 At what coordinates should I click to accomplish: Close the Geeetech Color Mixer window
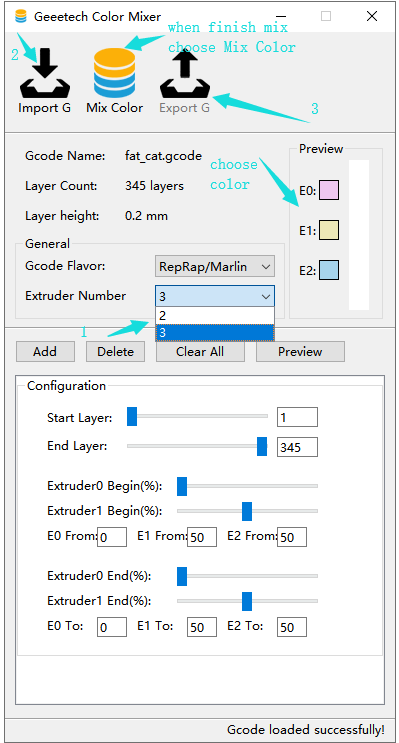tap(372, 17)
